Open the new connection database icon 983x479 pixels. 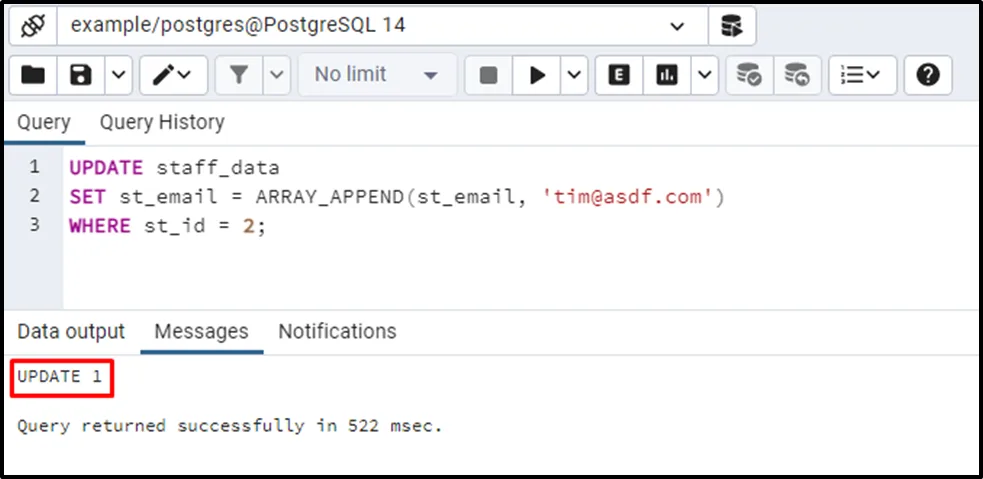click(x=732, y=26)
